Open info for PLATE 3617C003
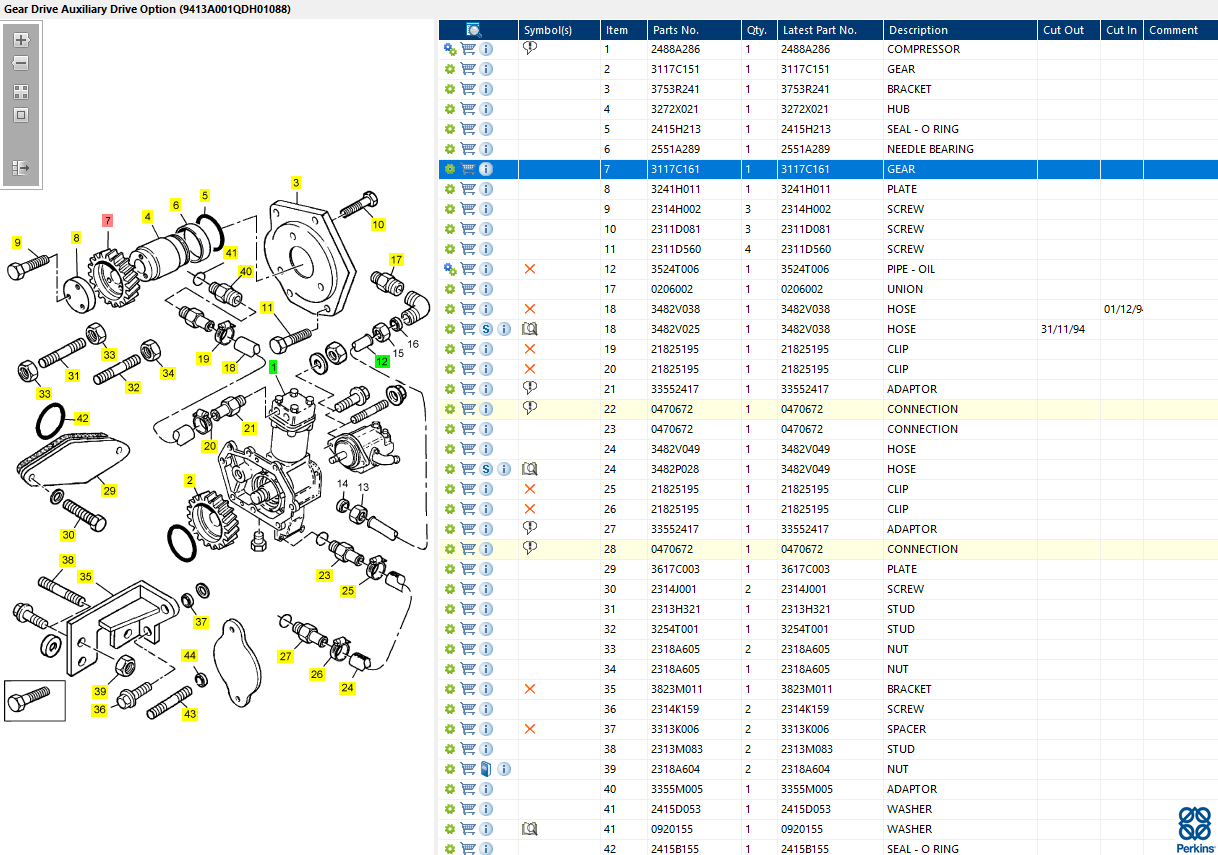Viewport: 1218px width, 855px height. click(x=486, y=569)
